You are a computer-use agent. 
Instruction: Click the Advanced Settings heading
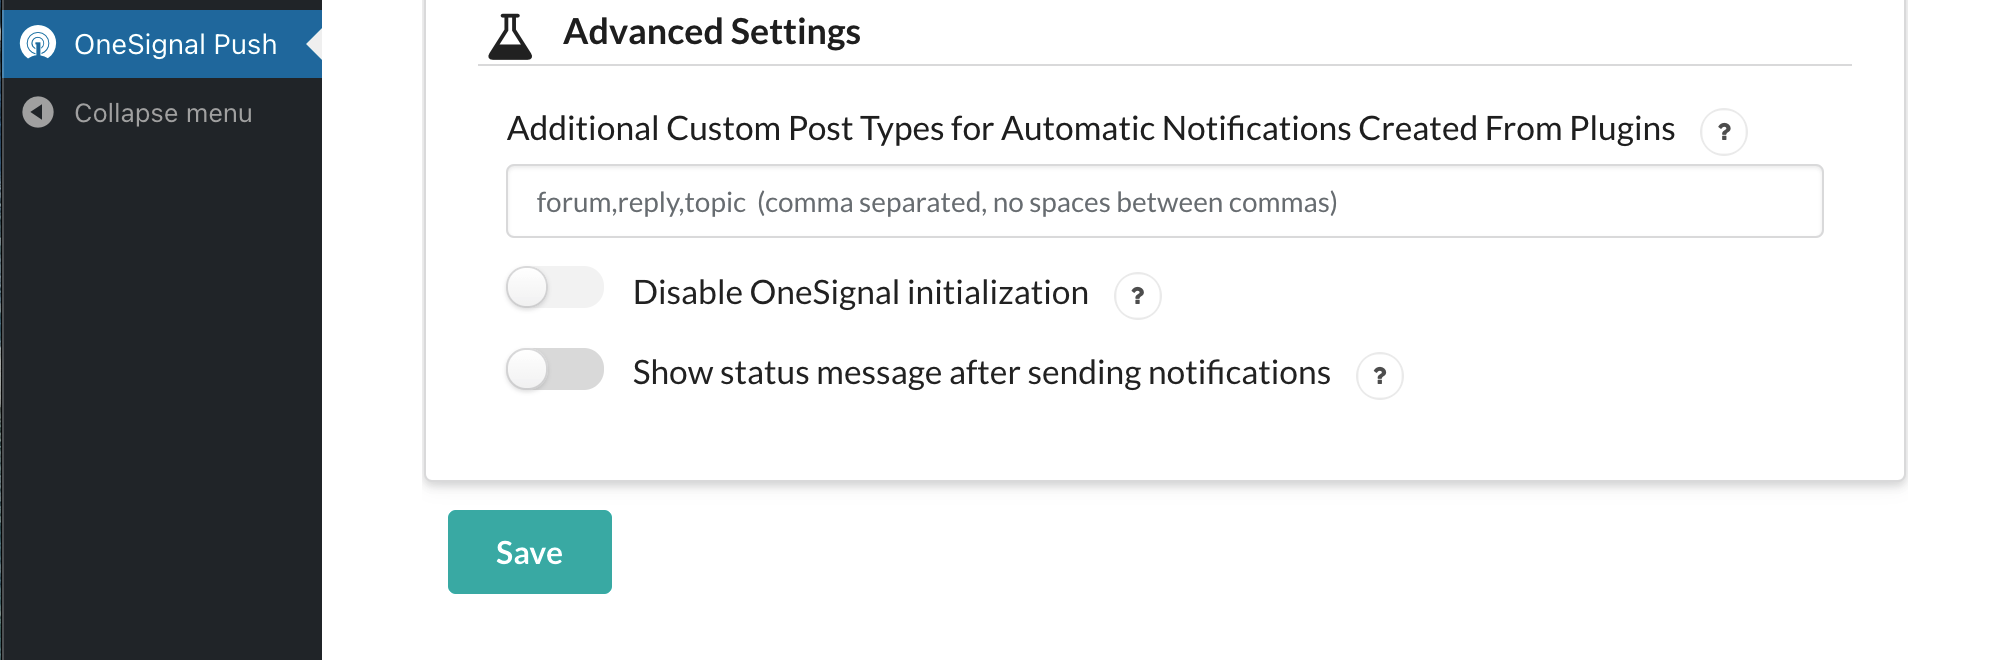click(x=711, y=32)
